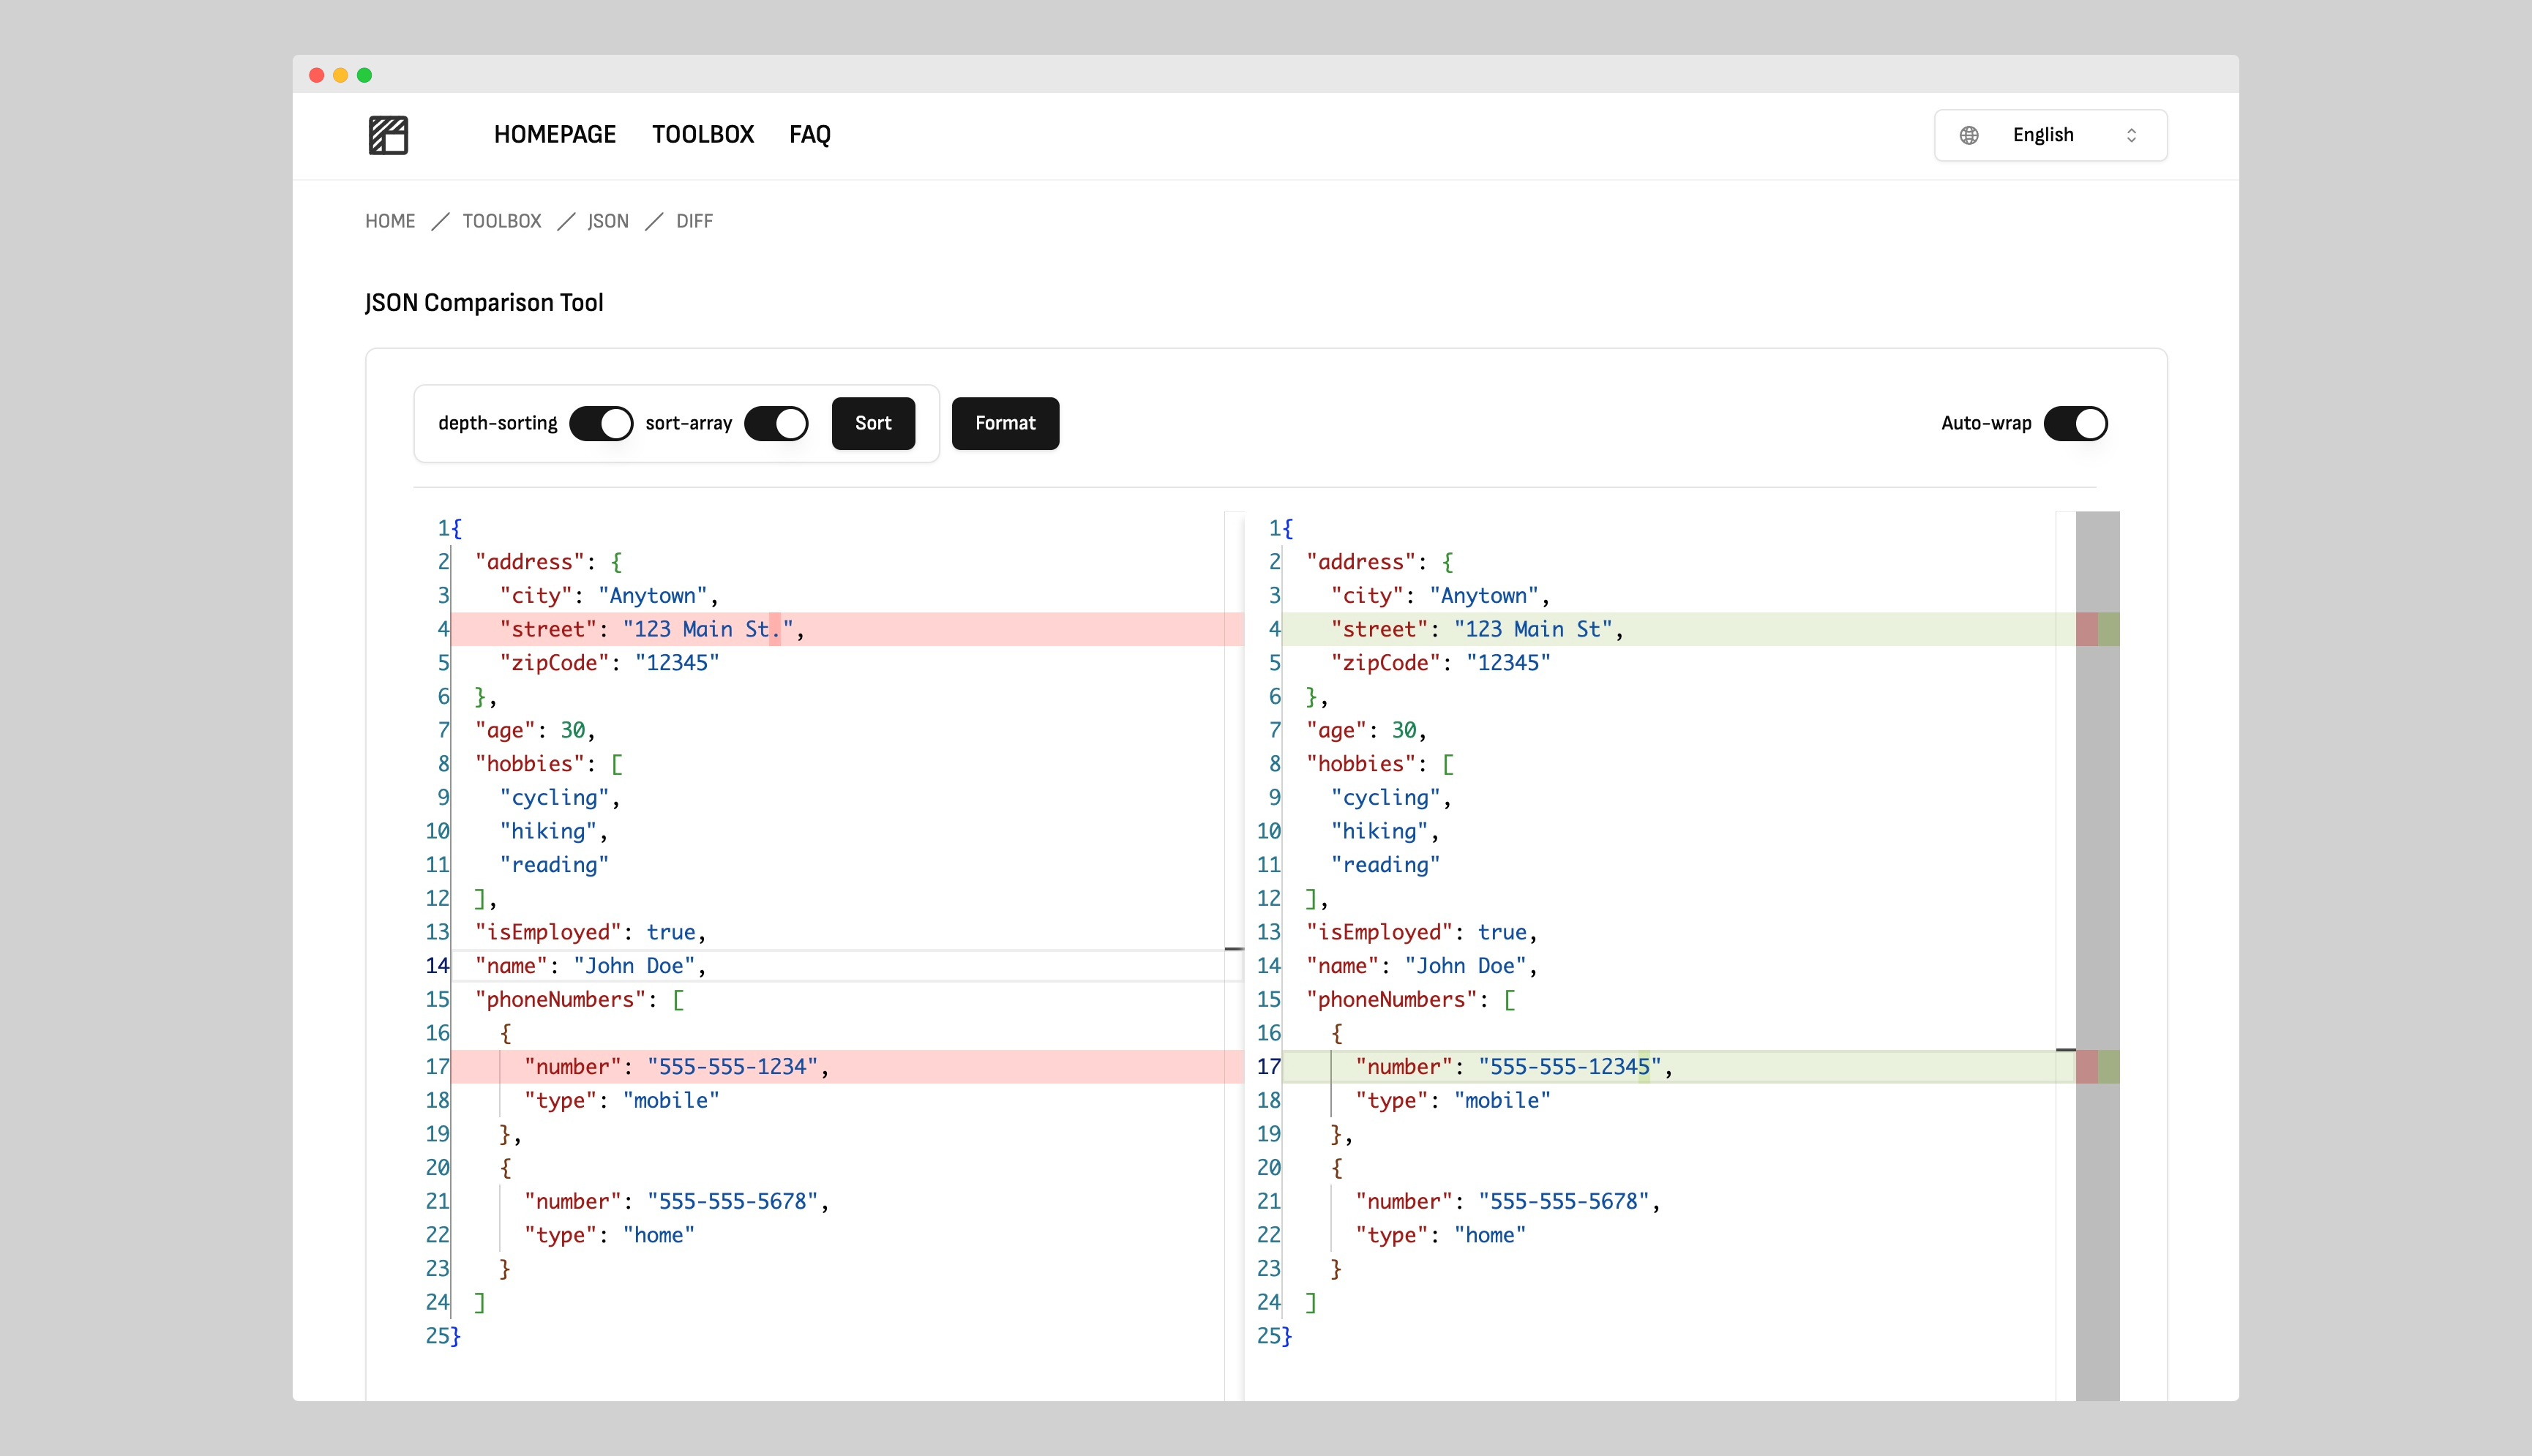Click the Format button
Viewport: 2532px width, 1456px height.
1005,423
